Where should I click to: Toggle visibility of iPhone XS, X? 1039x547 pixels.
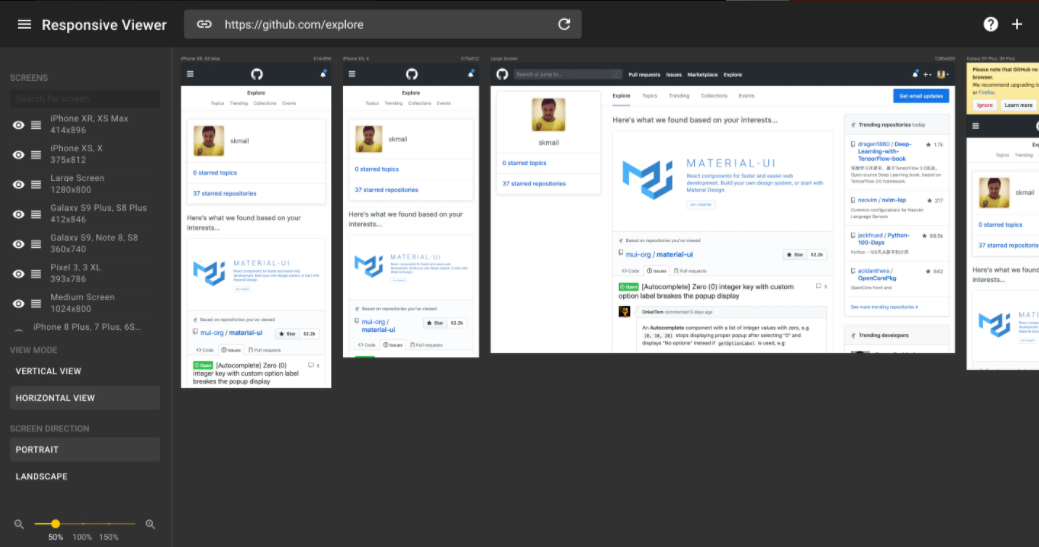coord(19,154)
